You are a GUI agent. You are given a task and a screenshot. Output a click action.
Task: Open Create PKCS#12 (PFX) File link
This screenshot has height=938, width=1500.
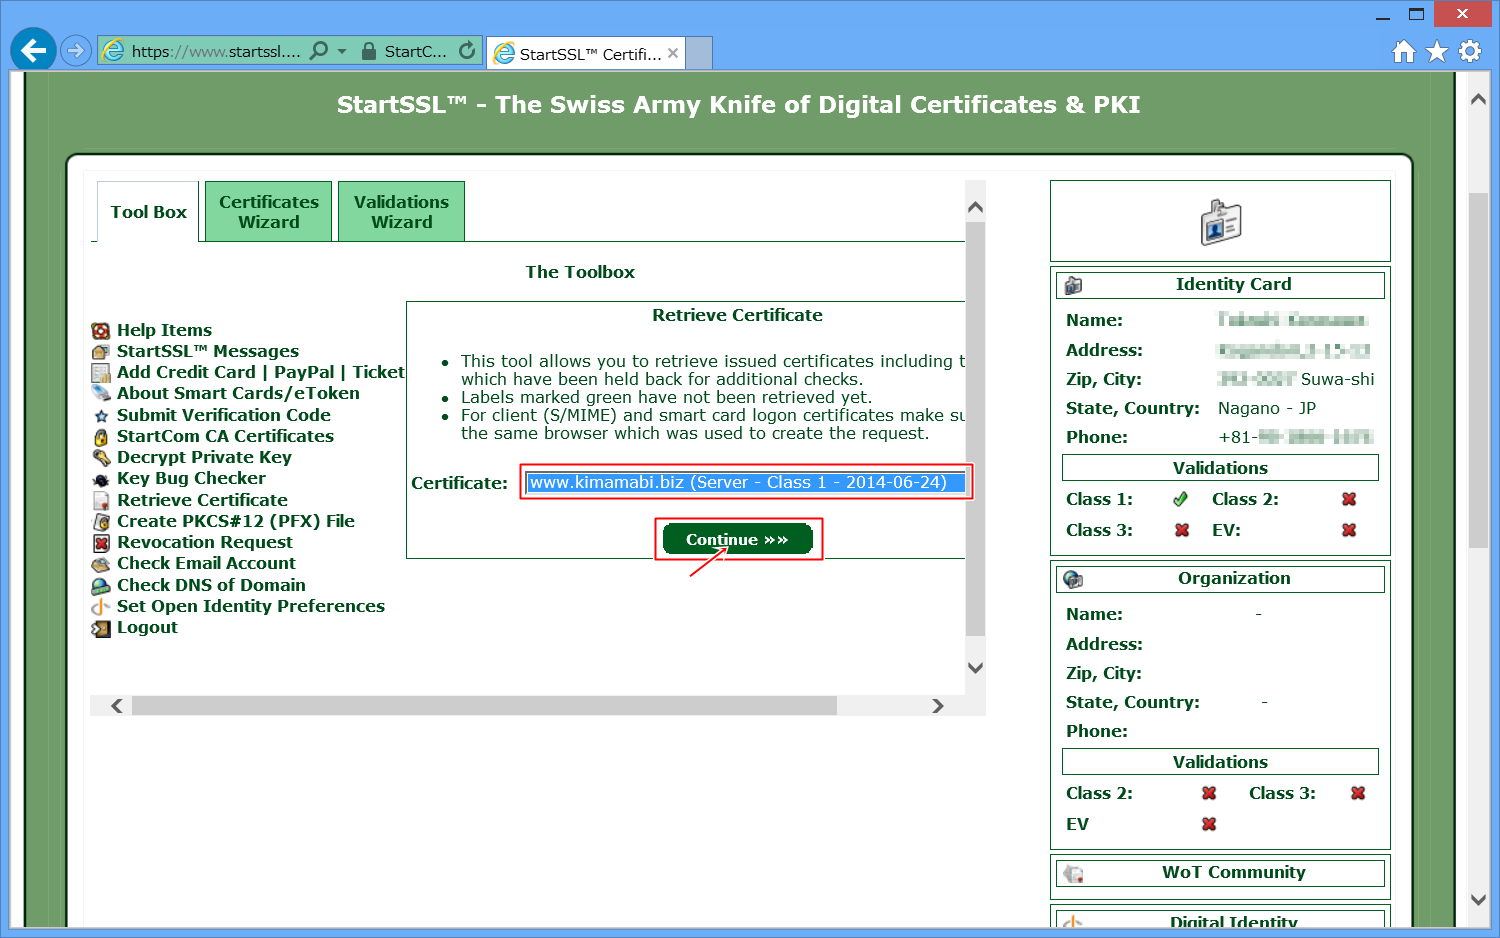pyautogui.click(x=235, y=521)
